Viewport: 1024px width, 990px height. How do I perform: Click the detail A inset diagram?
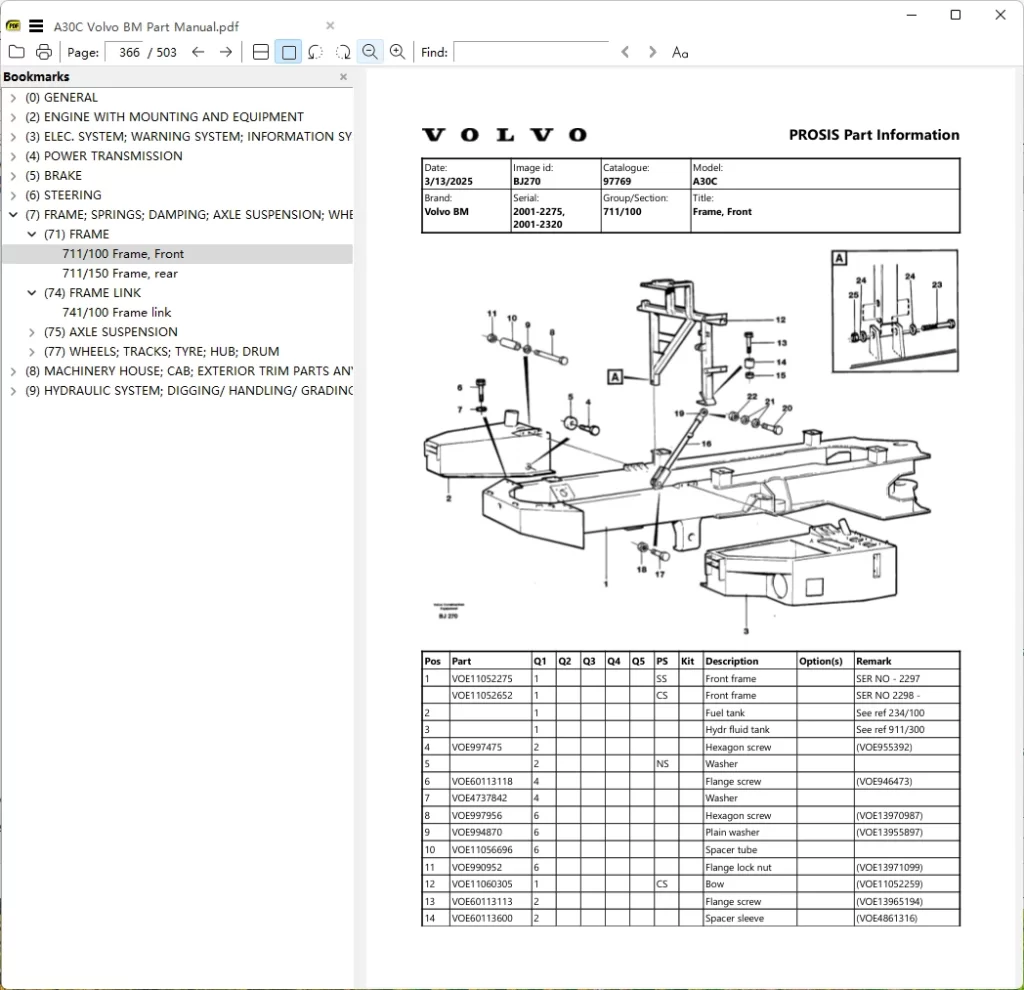895,311
